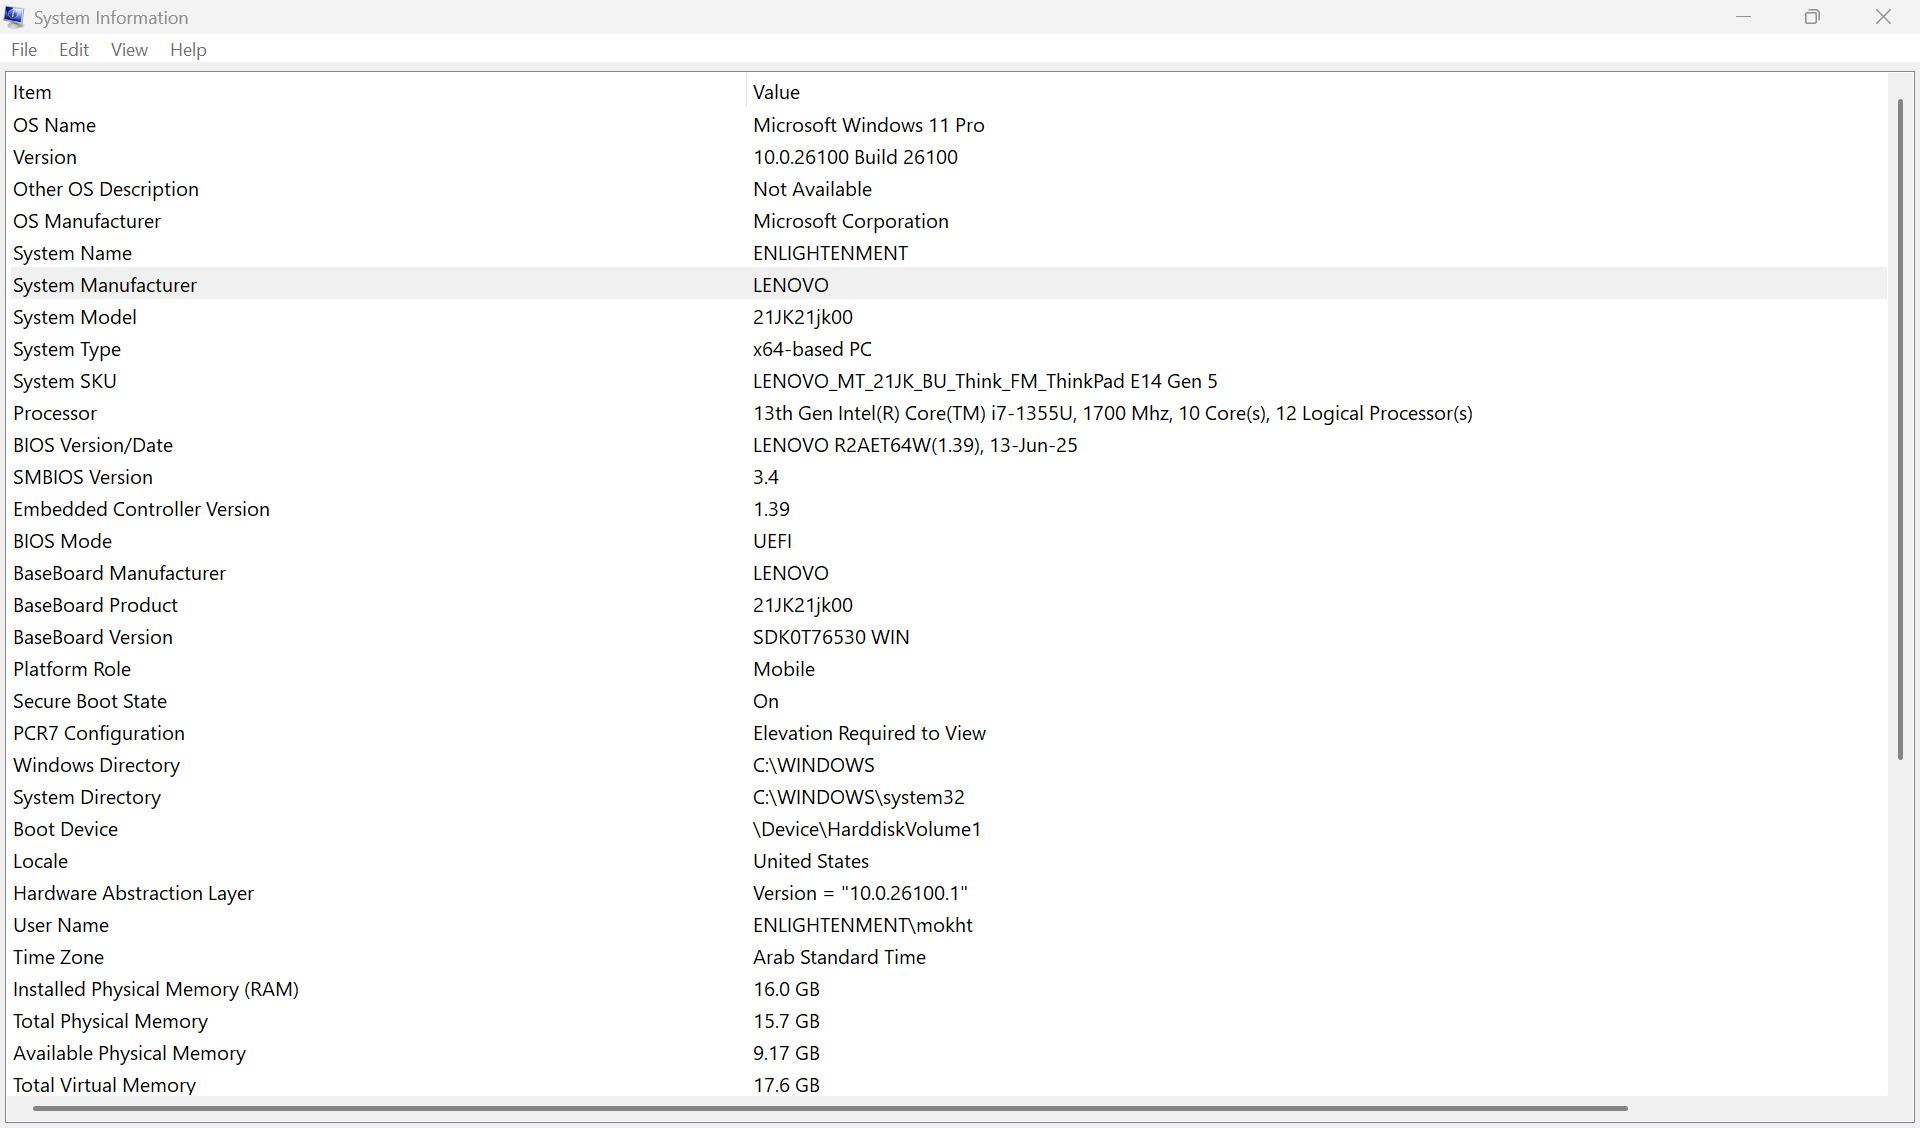Select the Time Zone row

pyautogui.click(x=59, y=957)
